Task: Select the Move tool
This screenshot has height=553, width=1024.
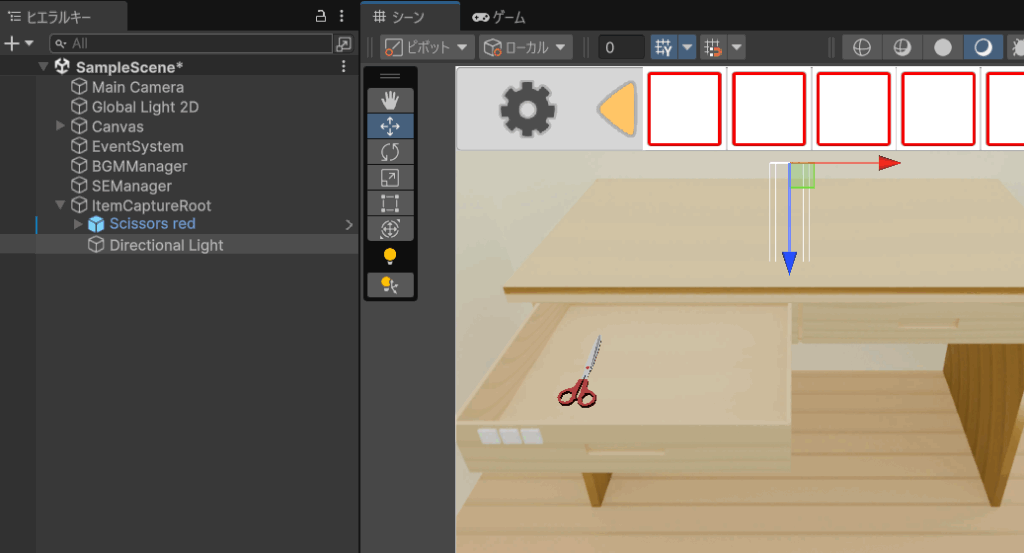Action: pyautogui.click(x=390, y=126)
